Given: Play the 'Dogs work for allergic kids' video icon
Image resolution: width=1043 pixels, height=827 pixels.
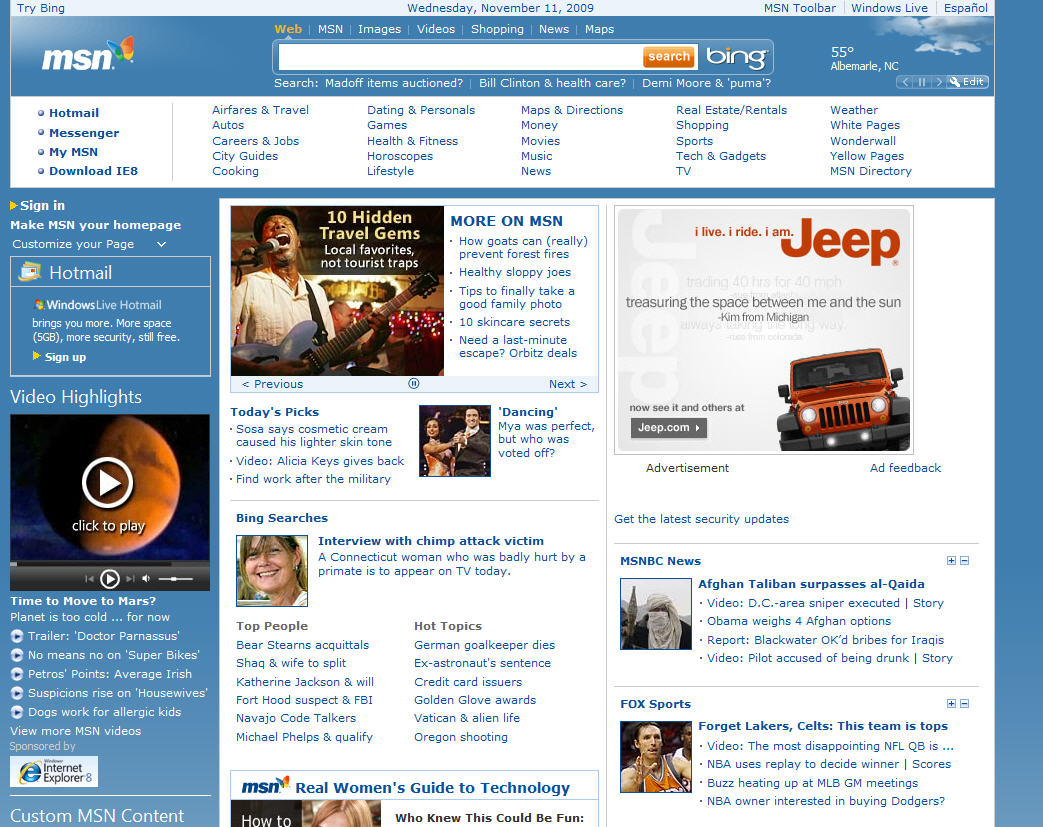Looking at the screenshot, I should tap(17, 712).
